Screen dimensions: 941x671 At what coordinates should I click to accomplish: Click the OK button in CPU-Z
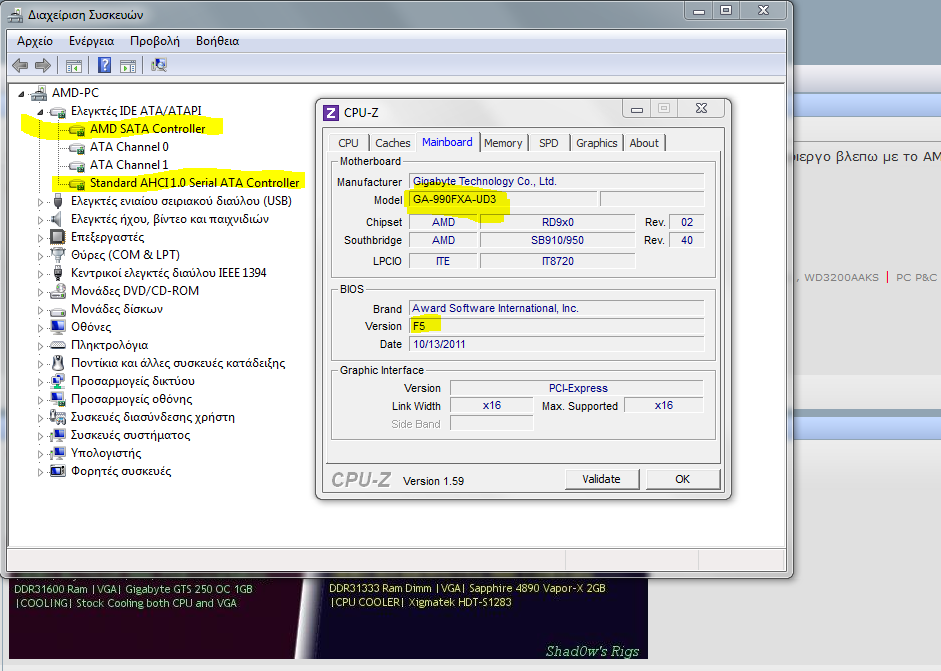682,479
